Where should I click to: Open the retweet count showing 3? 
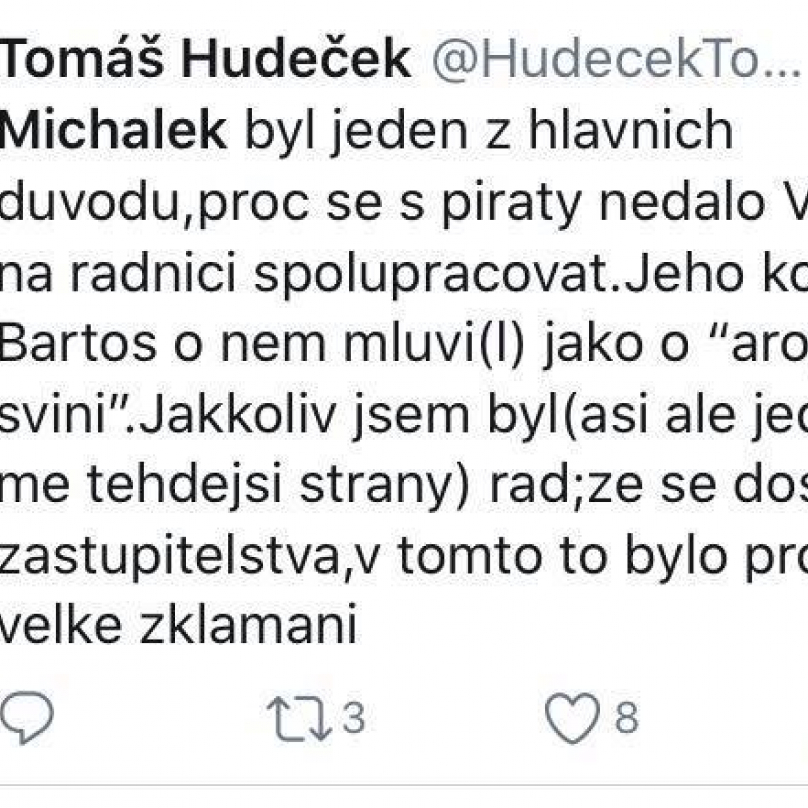point(354,718)
